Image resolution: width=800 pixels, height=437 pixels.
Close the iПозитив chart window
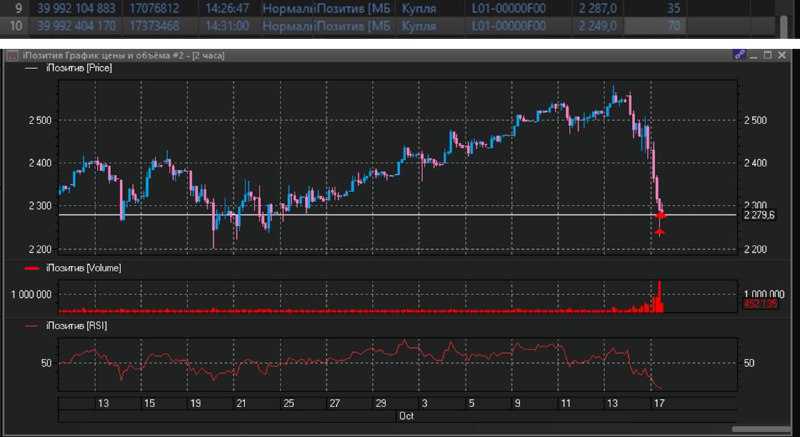[x=782, y=55]
